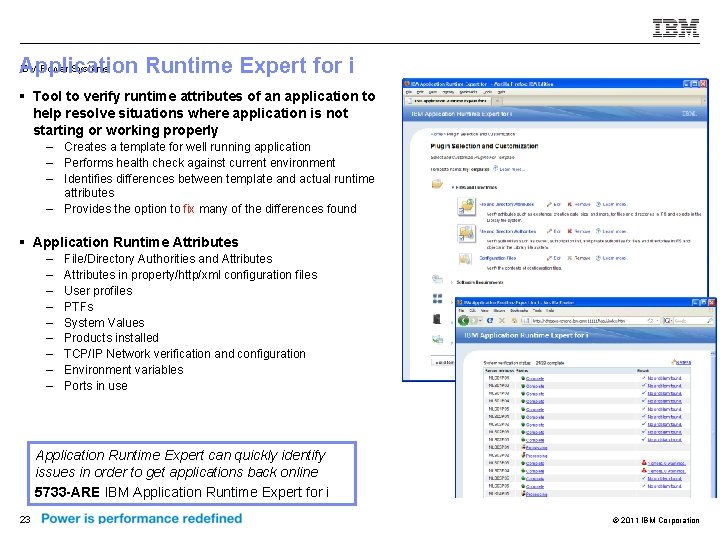
Task: Click the slide page number 23
Action: tap(25, 519)
